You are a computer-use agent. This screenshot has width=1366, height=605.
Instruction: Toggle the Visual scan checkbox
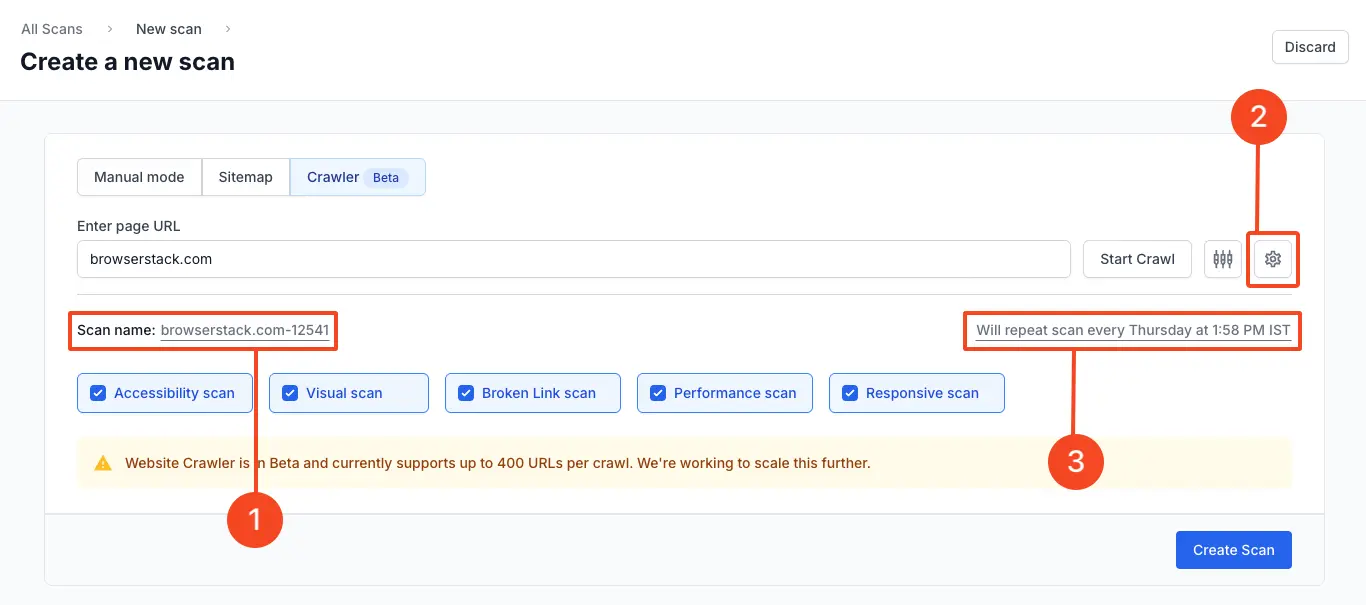290,393
